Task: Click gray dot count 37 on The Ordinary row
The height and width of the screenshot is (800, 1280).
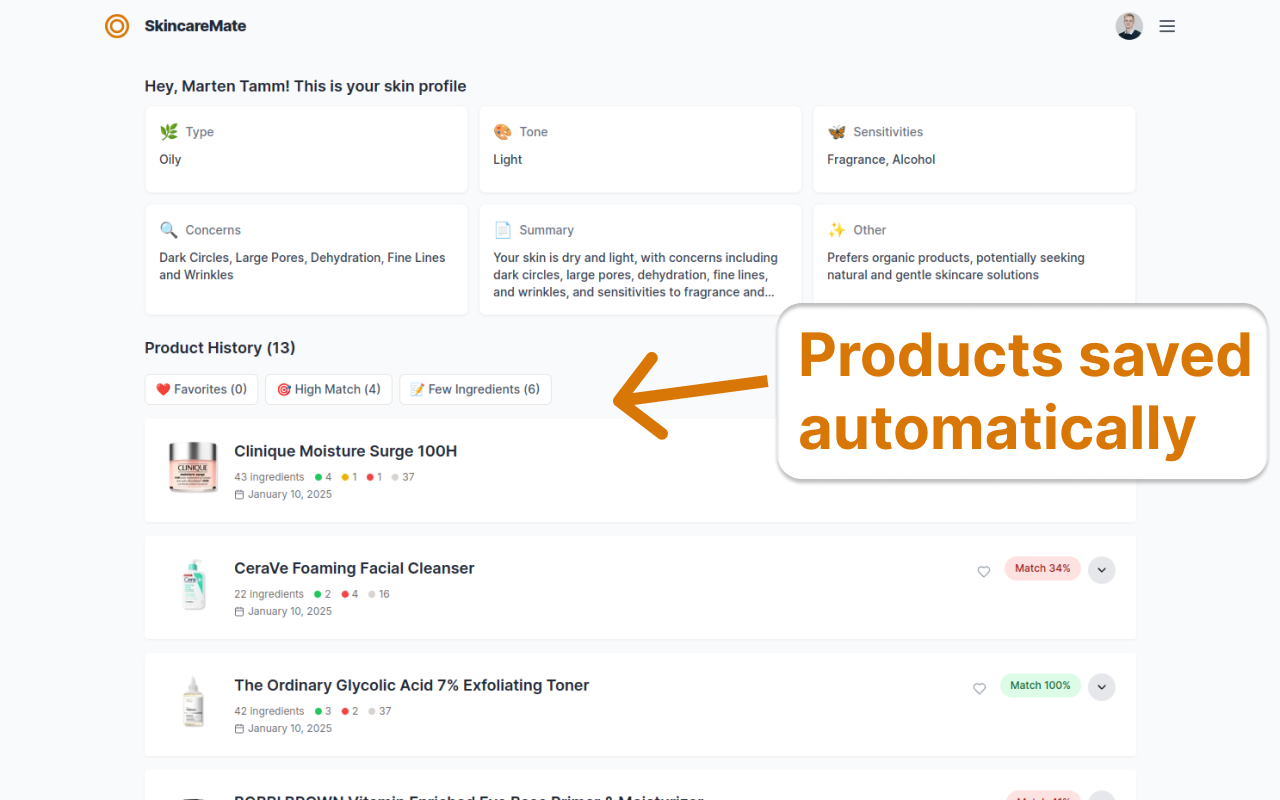Action: click(x=380, y=711)
